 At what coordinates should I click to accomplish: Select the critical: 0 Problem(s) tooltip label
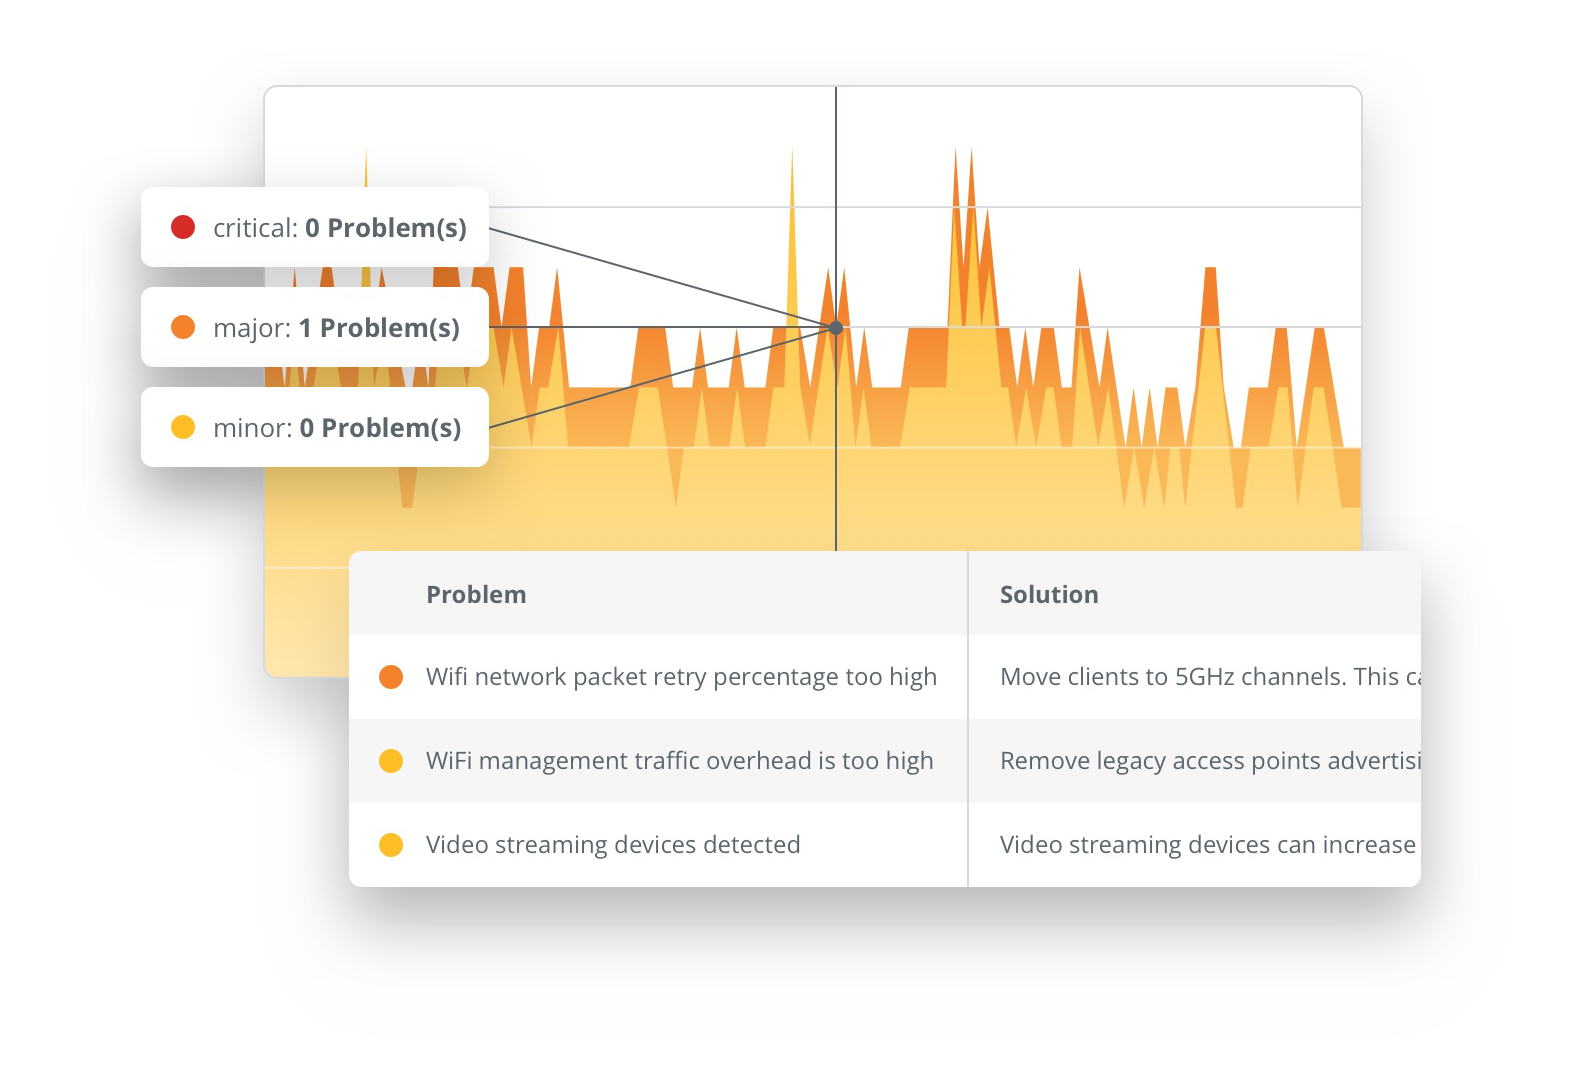click(x=340, y=228)
